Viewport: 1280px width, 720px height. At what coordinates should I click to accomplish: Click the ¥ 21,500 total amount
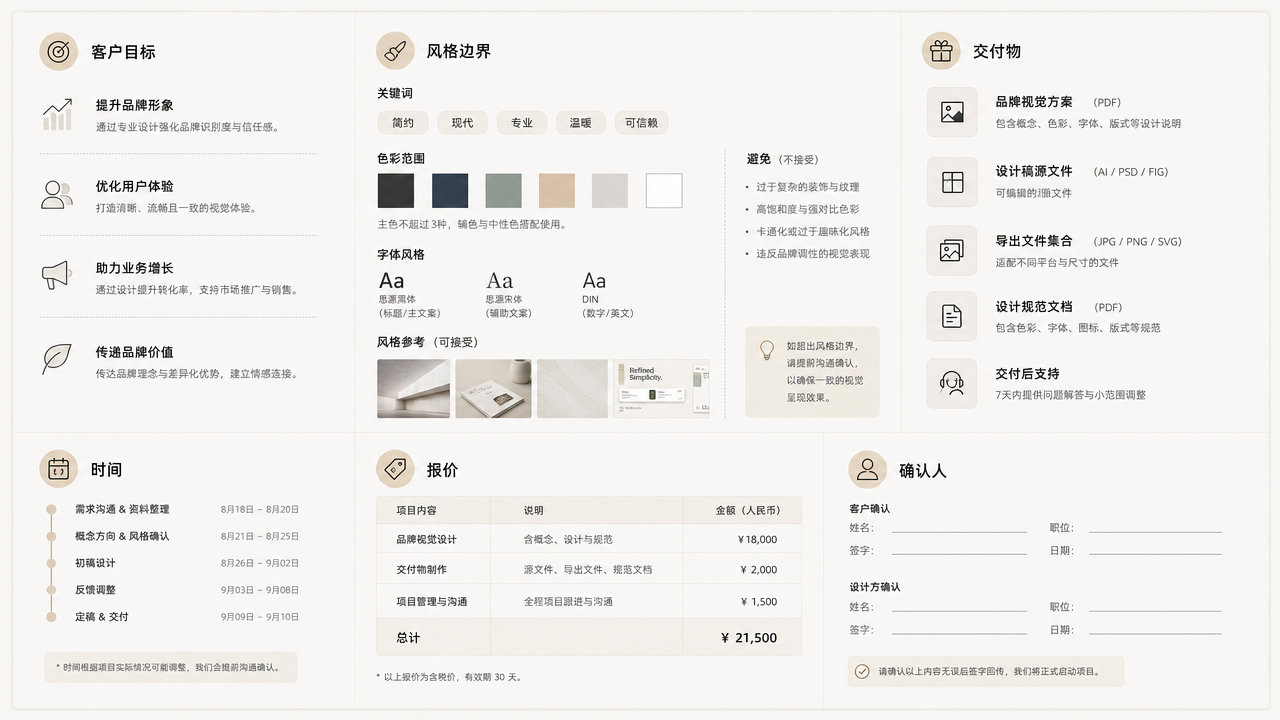click(749, 638)
